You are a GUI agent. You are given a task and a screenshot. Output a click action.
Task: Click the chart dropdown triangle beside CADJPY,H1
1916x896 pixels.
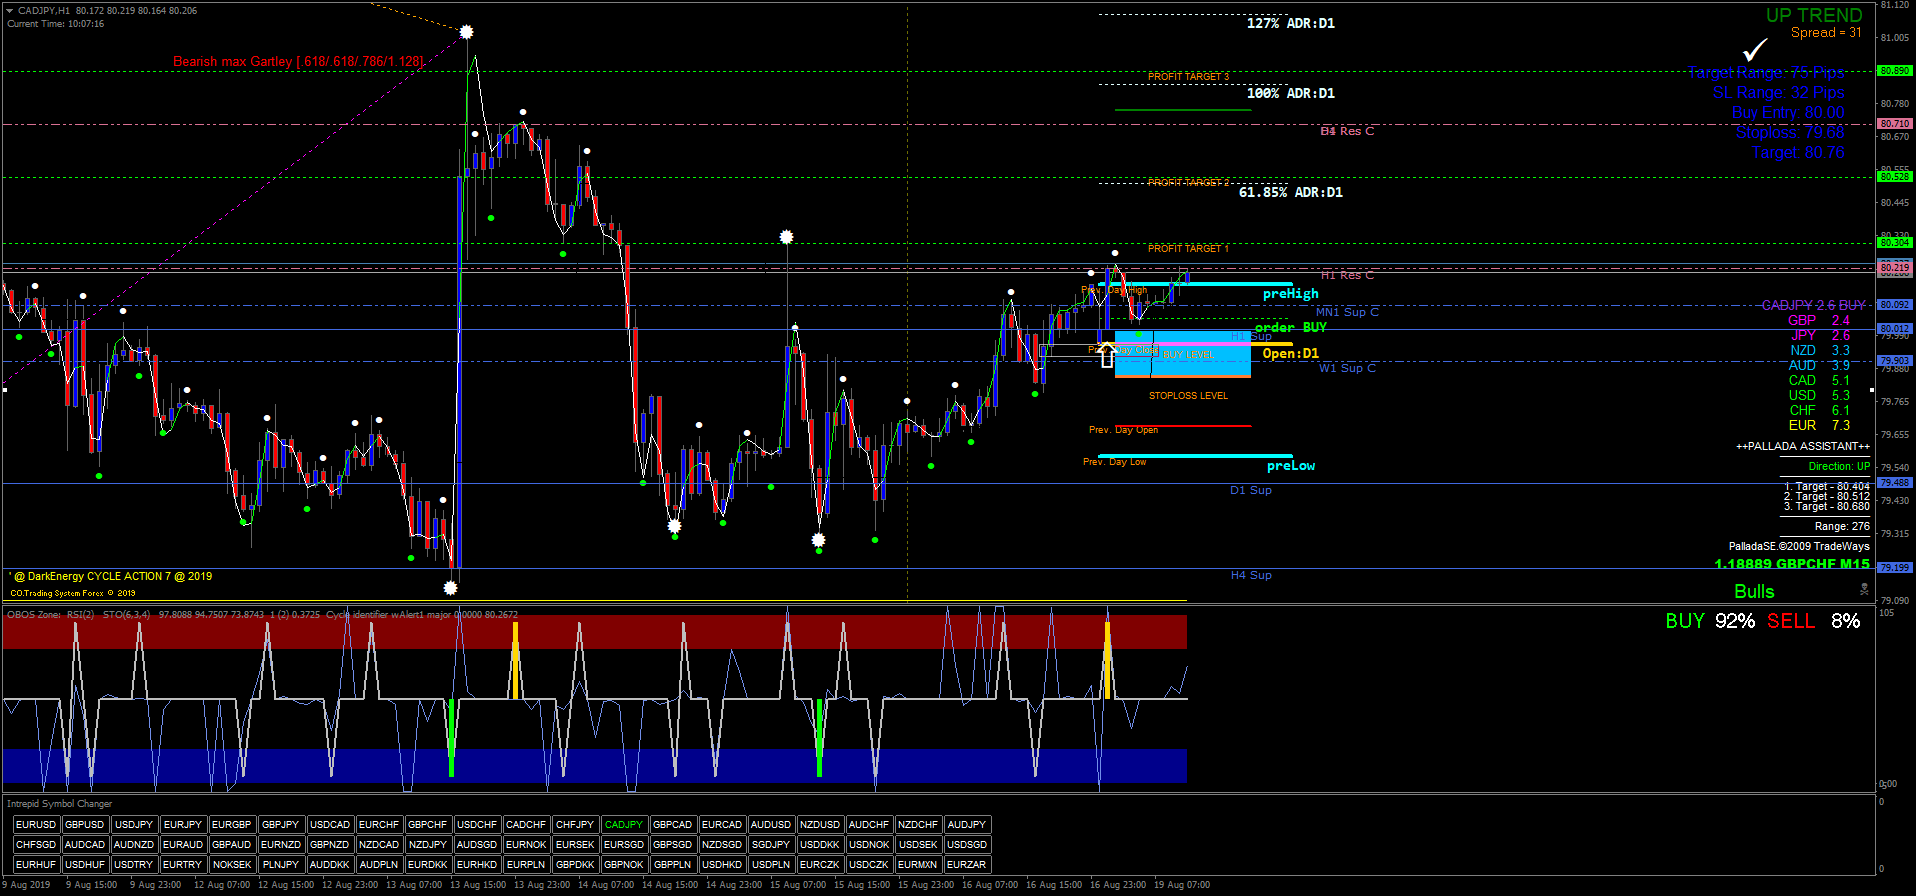coord(9,10)
